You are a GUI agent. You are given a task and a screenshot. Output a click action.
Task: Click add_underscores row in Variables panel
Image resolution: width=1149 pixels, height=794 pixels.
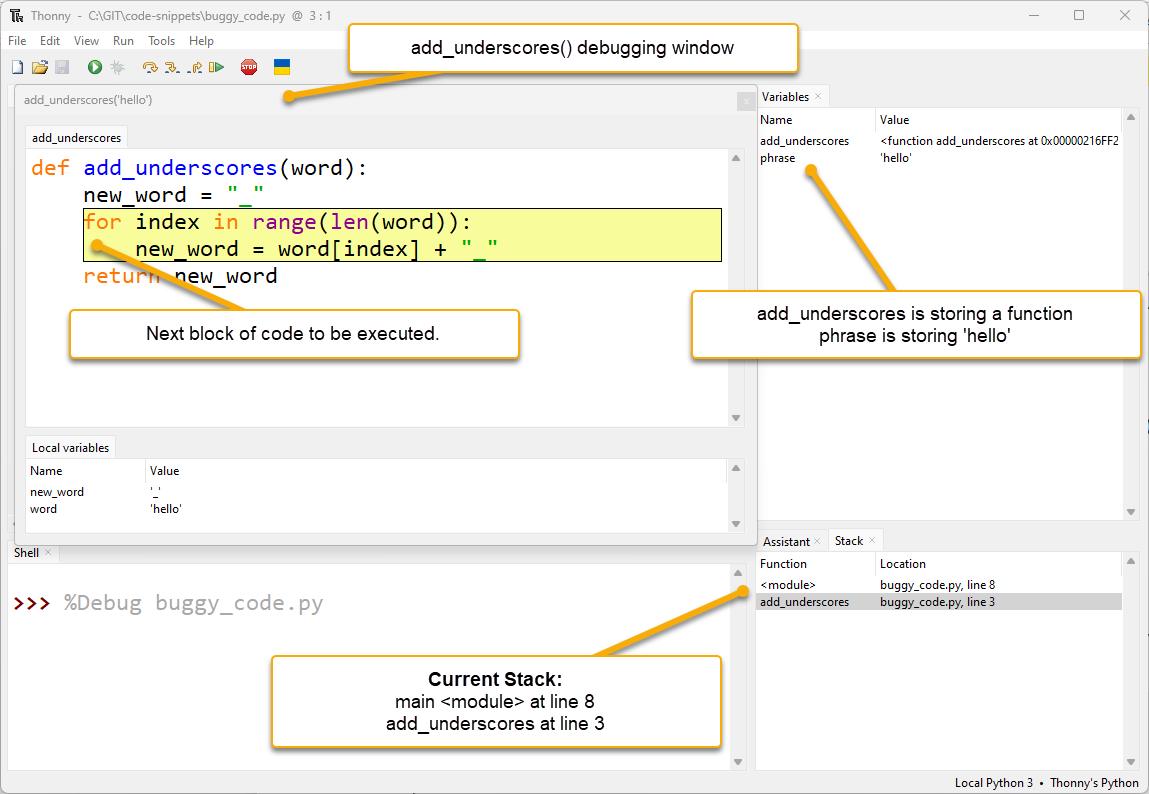pyautogui.click(x=939, y=141)
